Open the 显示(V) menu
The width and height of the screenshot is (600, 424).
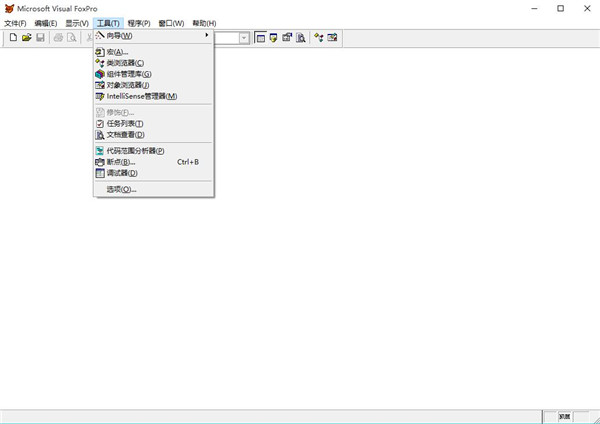click(77, 23)
